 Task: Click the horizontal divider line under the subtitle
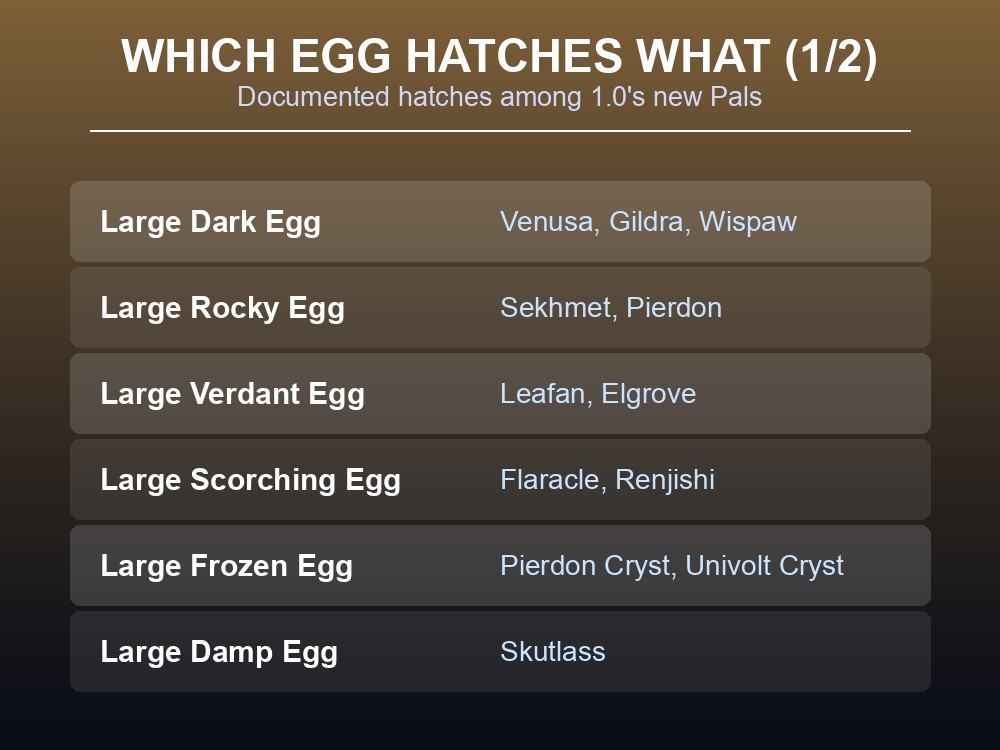point(500,131)
